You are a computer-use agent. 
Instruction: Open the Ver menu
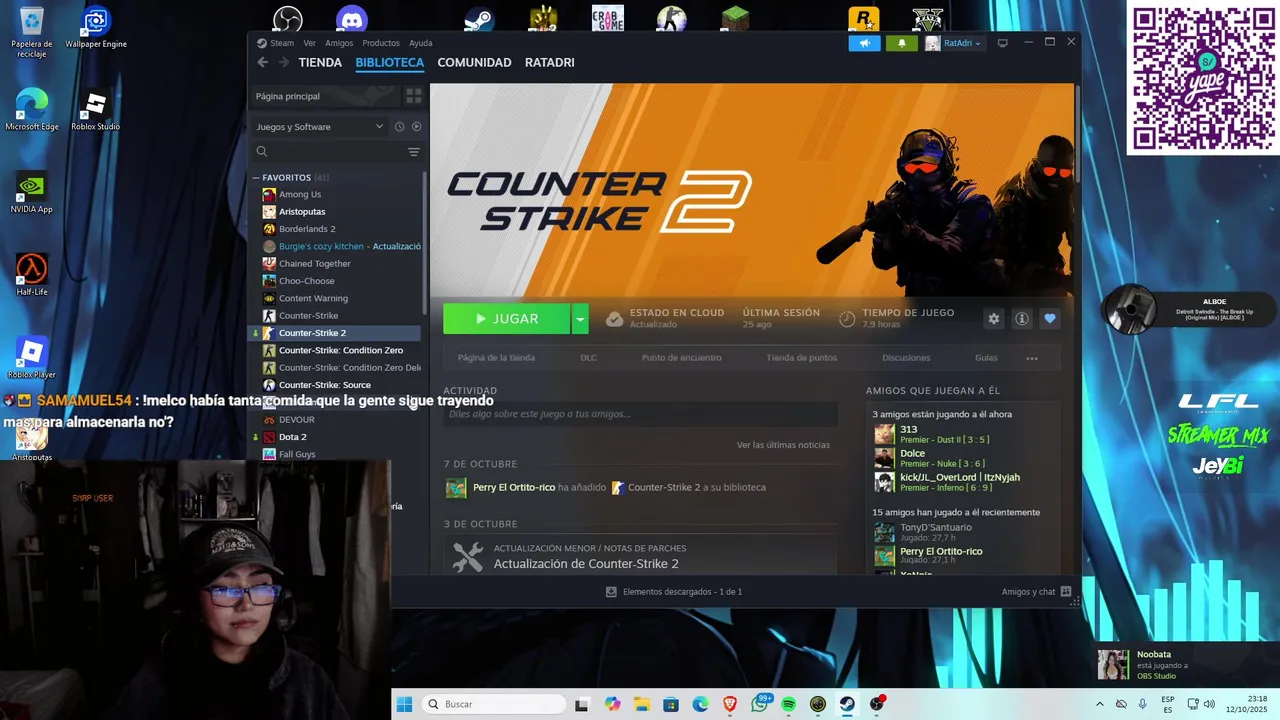pos(309,43)
